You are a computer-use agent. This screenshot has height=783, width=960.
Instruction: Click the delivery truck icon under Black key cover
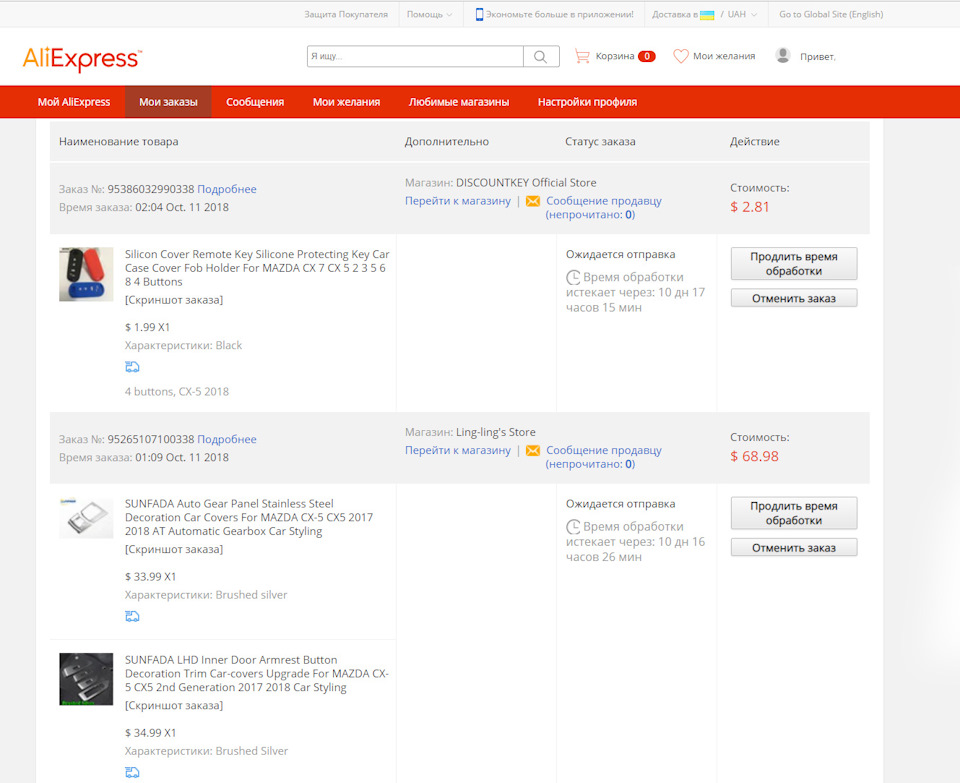coord(132,367)
